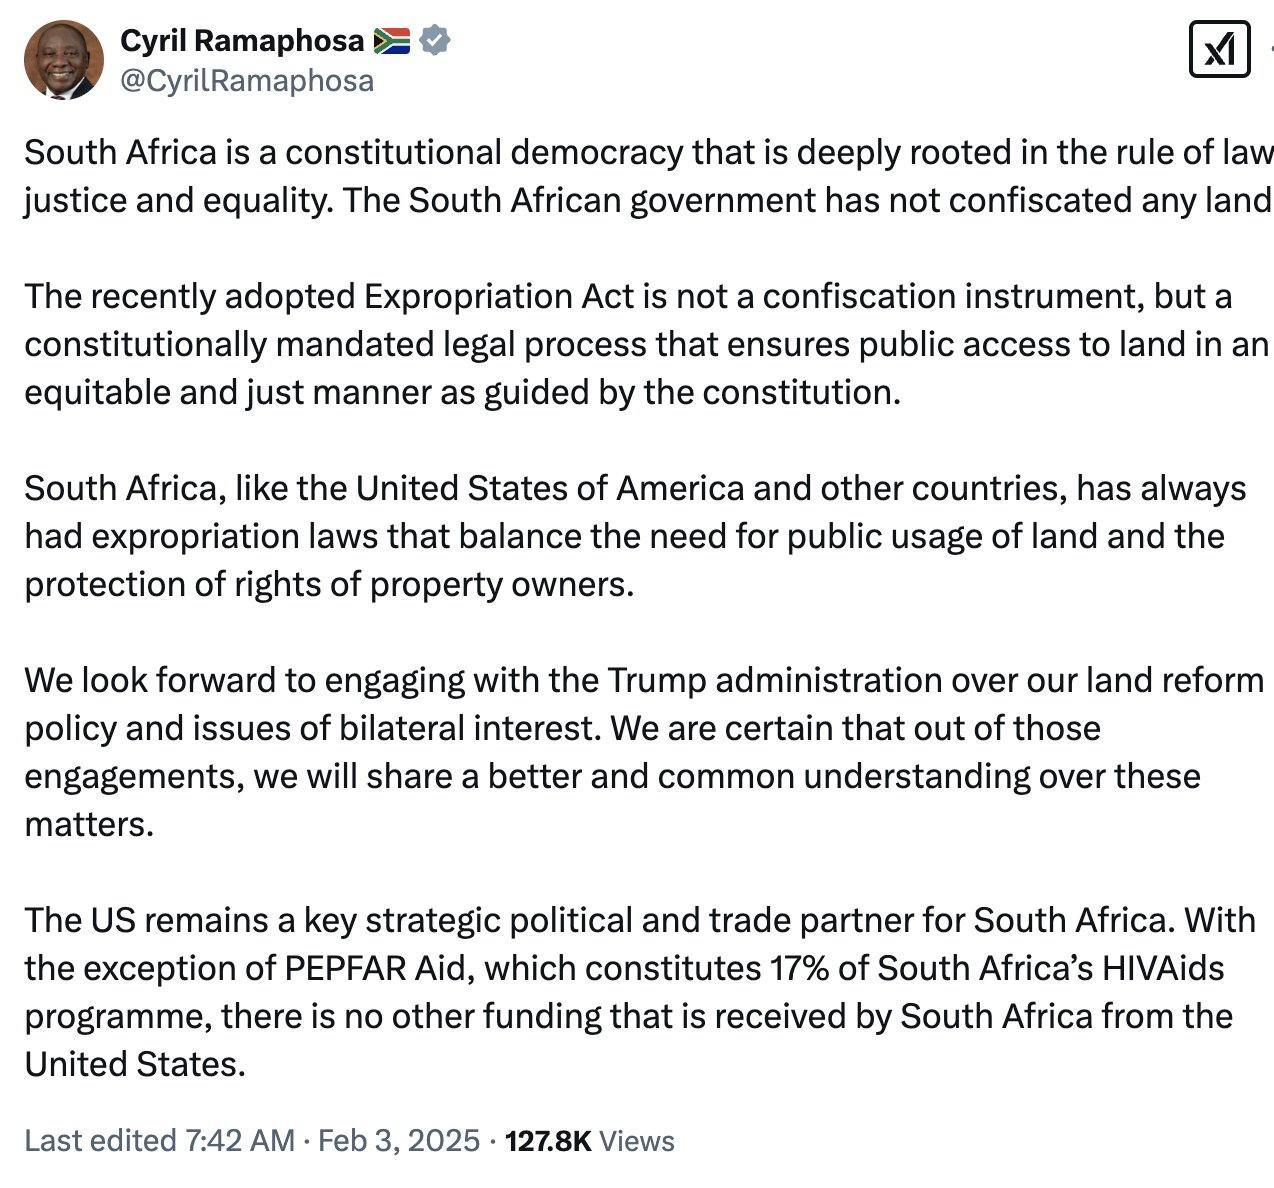This screenshot has width=1274, height=1188.
Task: Click the paragraph about the Expropriation Act
Action: pos(640,344)
